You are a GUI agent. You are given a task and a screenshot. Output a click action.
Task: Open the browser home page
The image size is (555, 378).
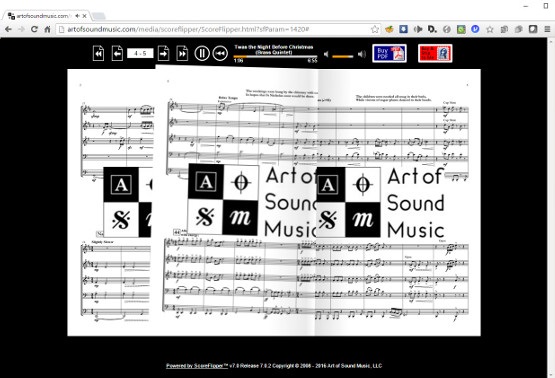(x=47, y=29)
